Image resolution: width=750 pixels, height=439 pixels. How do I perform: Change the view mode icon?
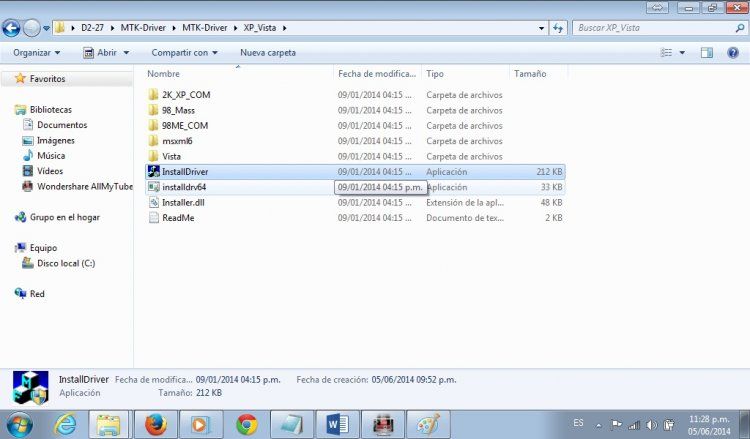click(x=666, y=53)
